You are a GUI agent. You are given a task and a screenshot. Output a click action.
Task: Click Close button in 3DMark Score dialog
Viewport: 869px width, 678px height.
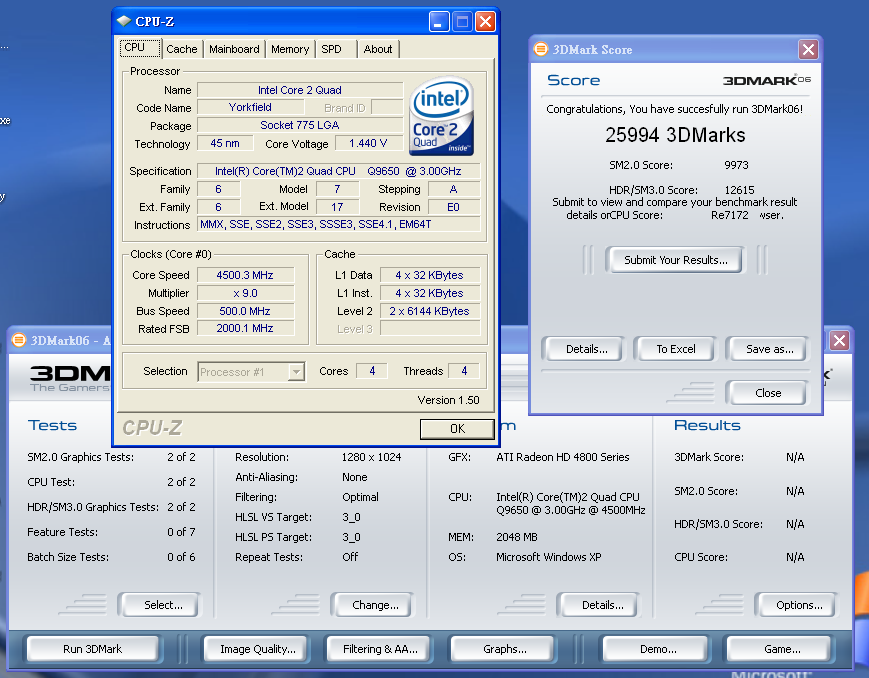768,393
